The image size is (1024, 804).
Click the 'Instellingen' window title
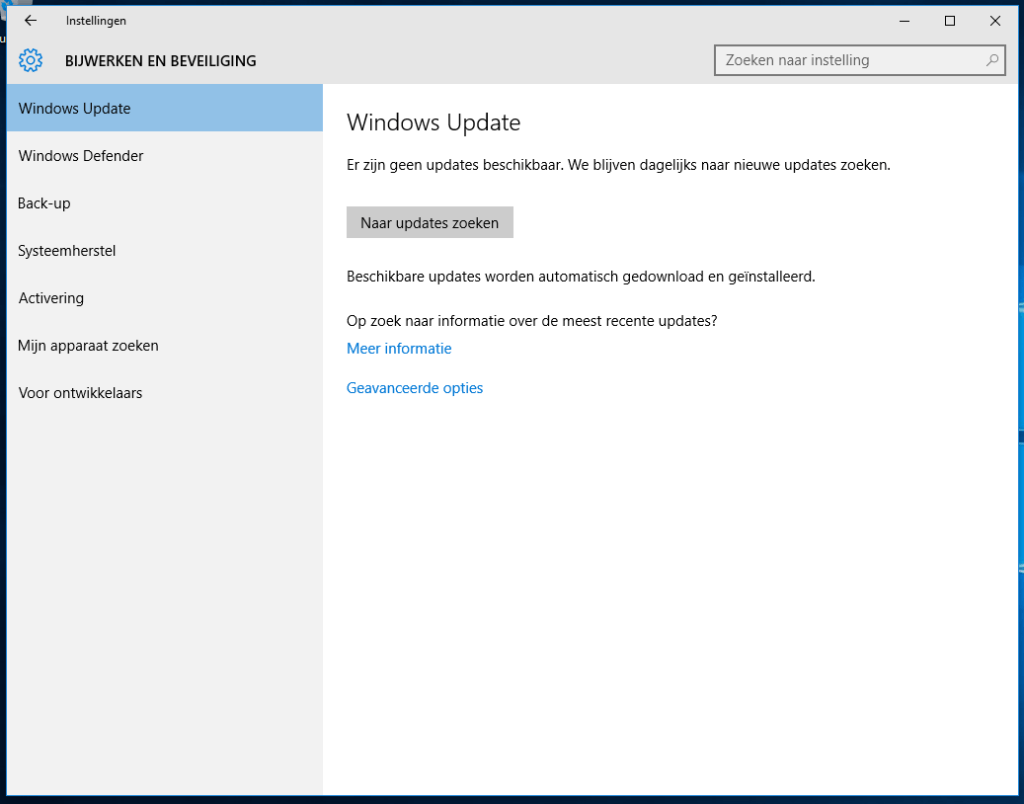[x=96, y=21]
